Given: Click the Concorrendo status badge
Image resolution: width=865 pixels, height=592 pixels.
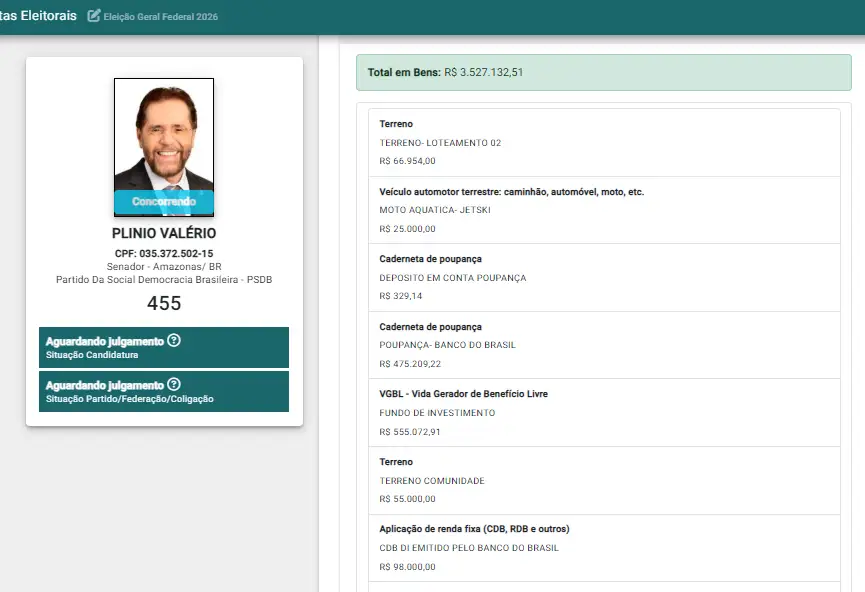Looking at the screenshot, I should pyautogui.click(x=164, y=202).
